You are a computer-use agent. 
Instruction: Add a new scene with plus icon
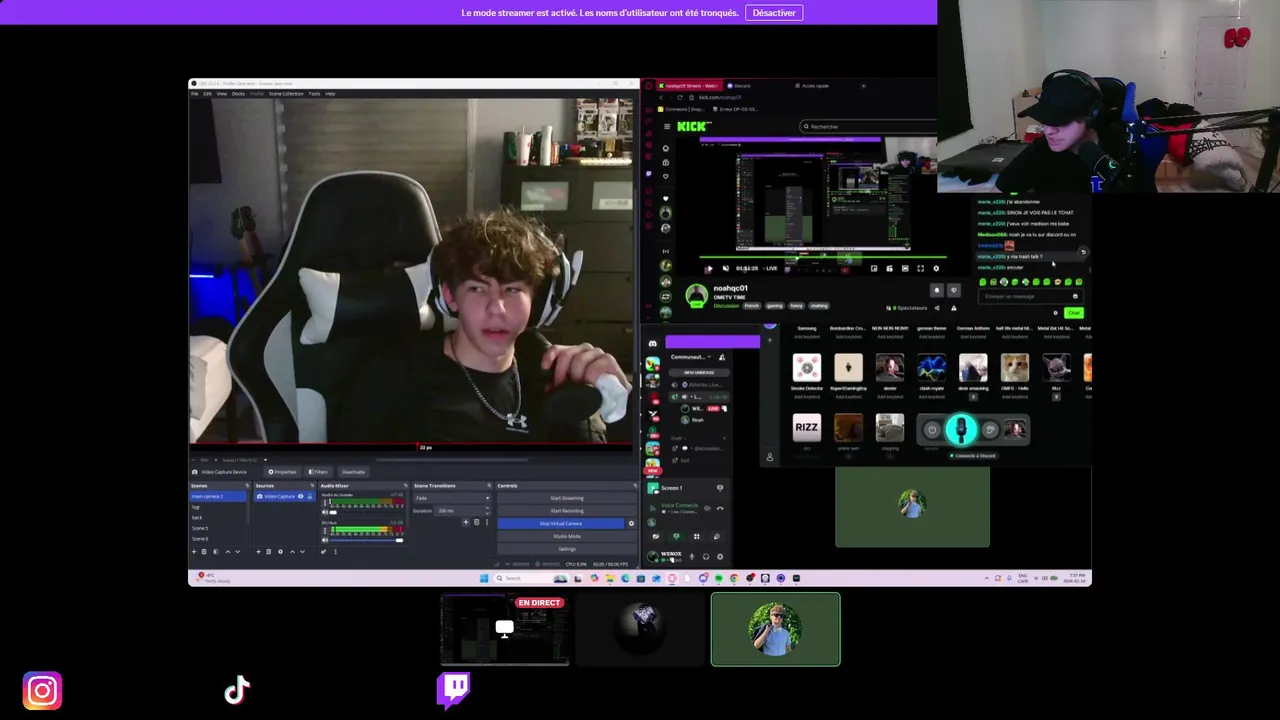[194, 552]
